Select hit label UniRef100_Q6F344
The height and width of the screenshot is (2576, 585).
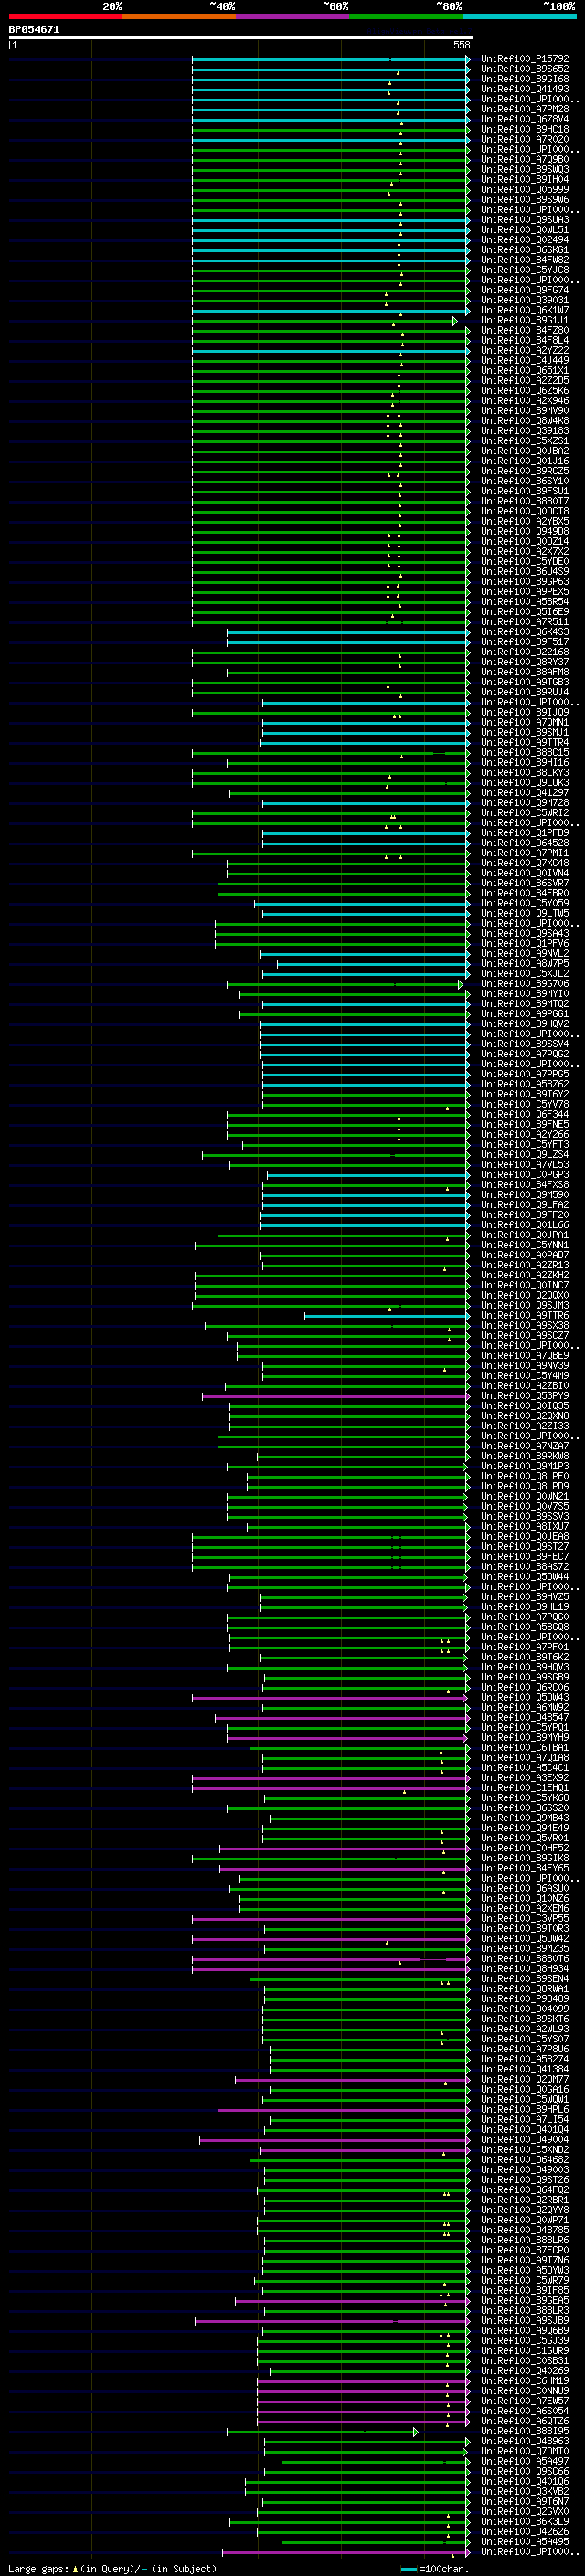(524, 1114)
